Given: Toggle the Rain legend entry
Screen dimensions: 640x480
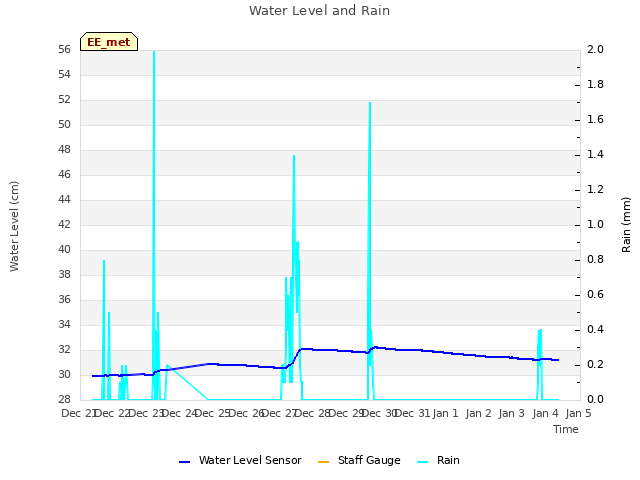Looking at the screenshot, I should click(438, 460).
